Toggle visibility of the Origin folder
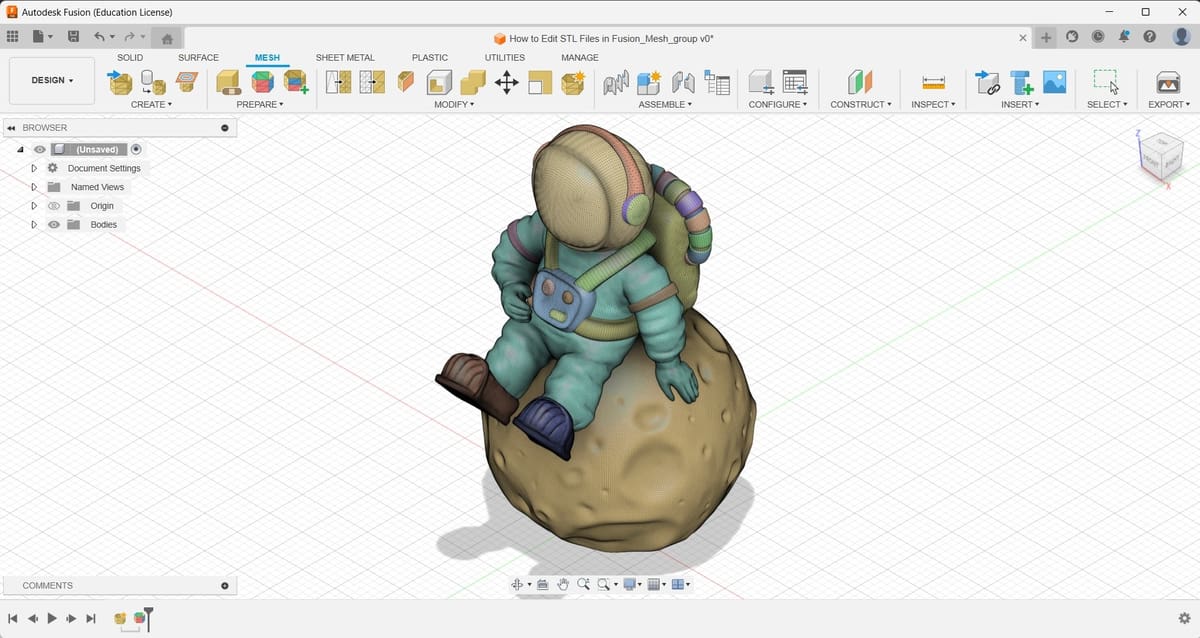The width and height of the screenshot is (1200, 638). [x=54, y=206]
